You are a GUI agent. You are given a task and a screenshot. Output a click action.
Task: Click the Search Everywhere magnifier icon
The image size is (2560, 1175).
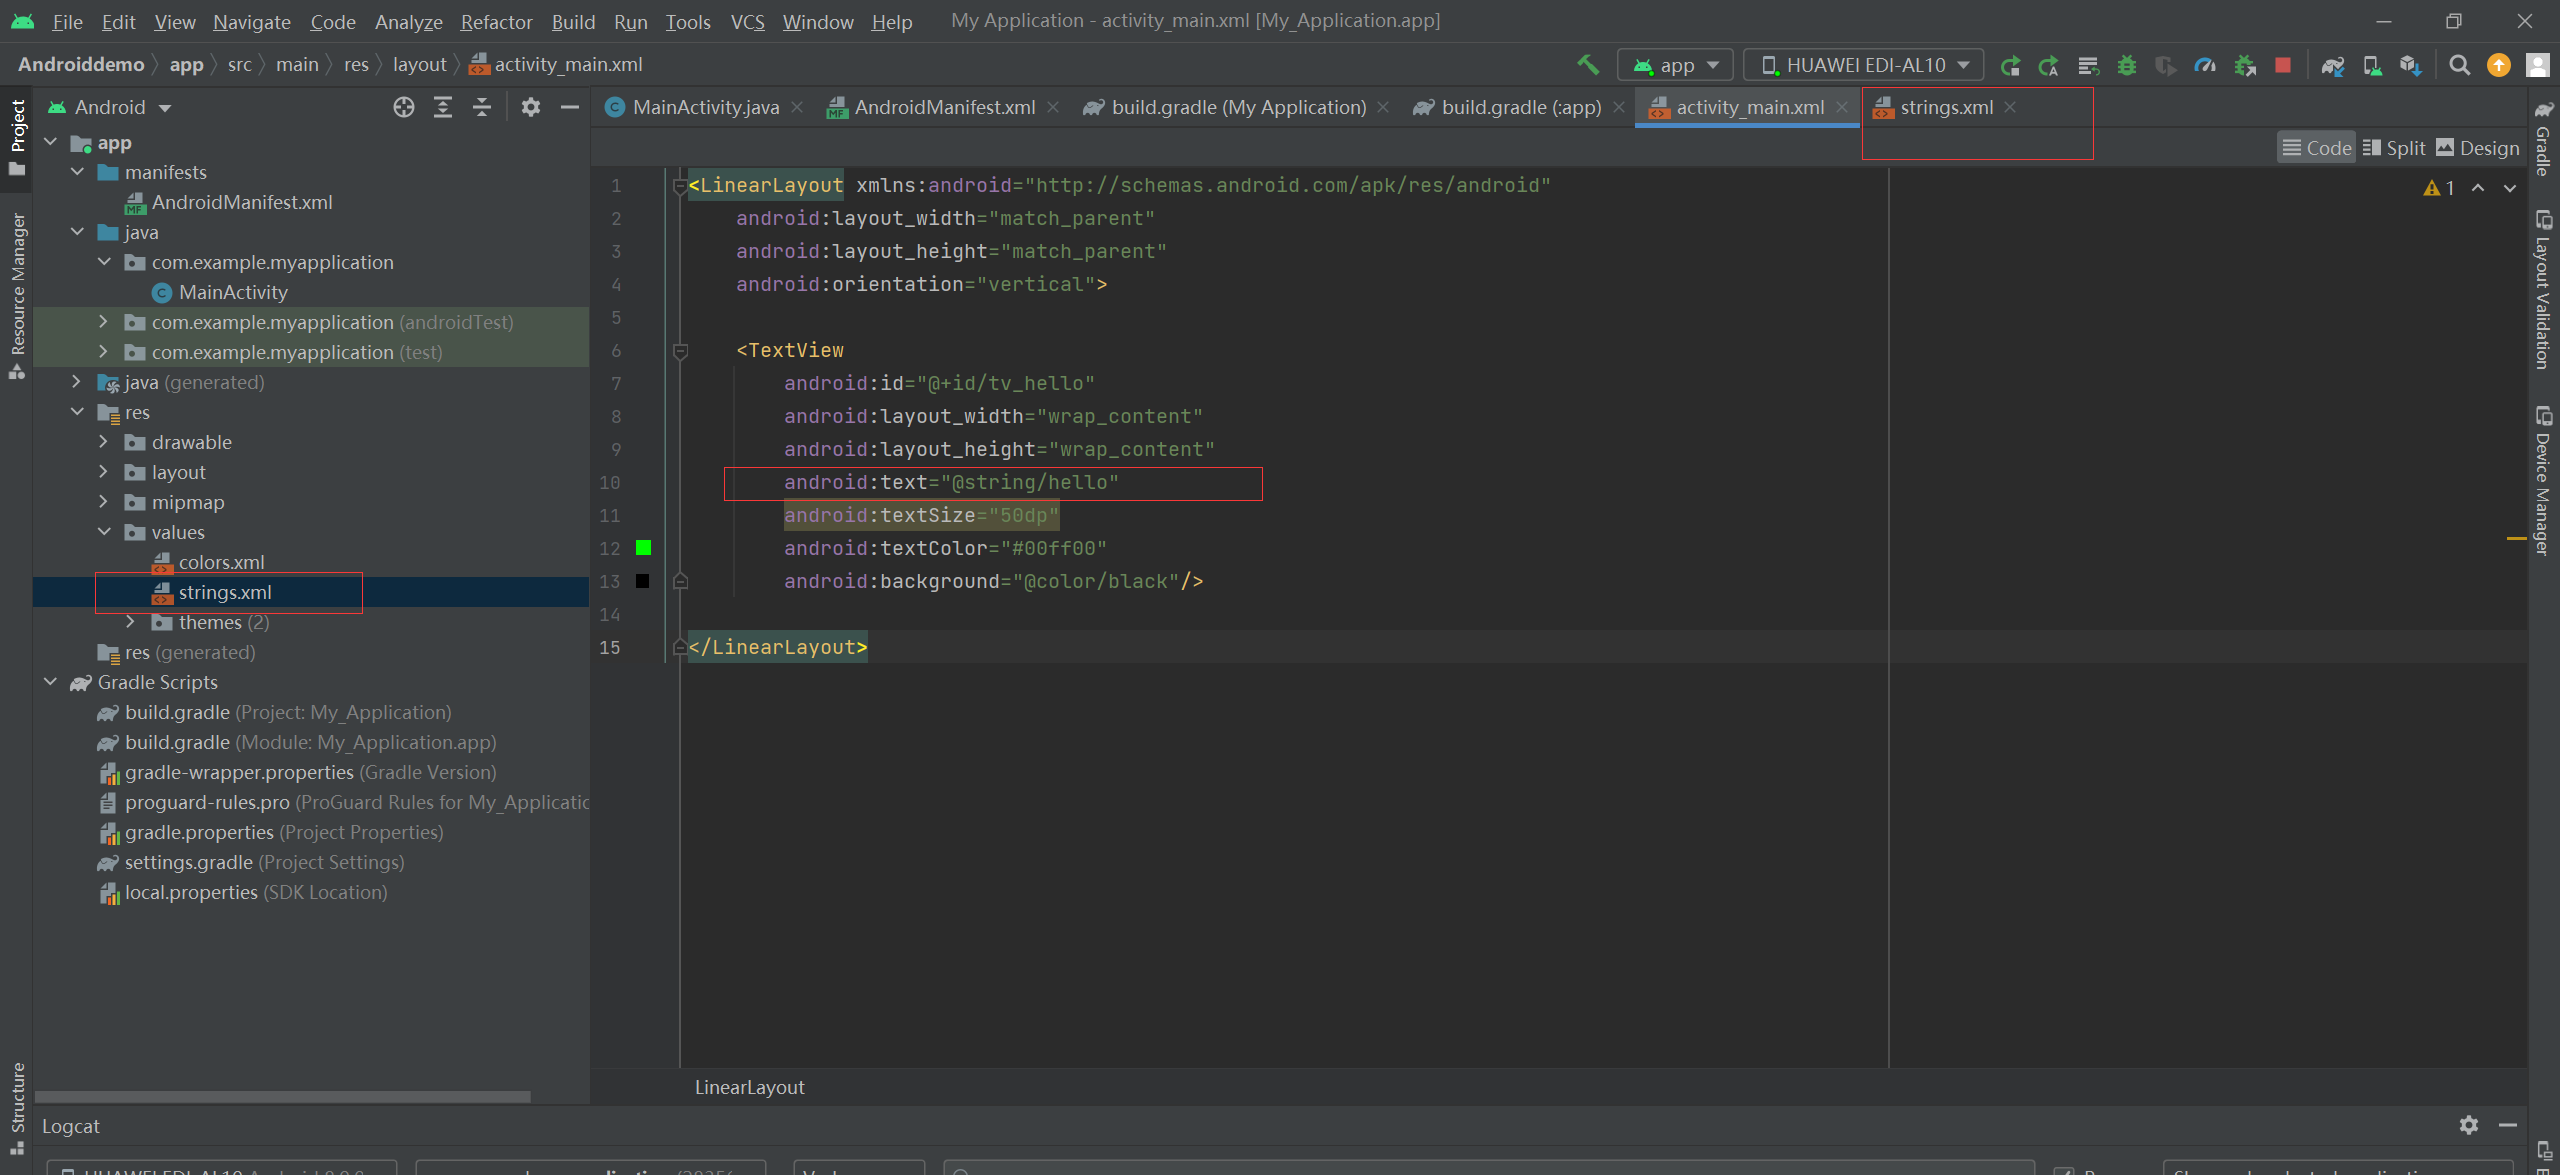point(2459,65)
